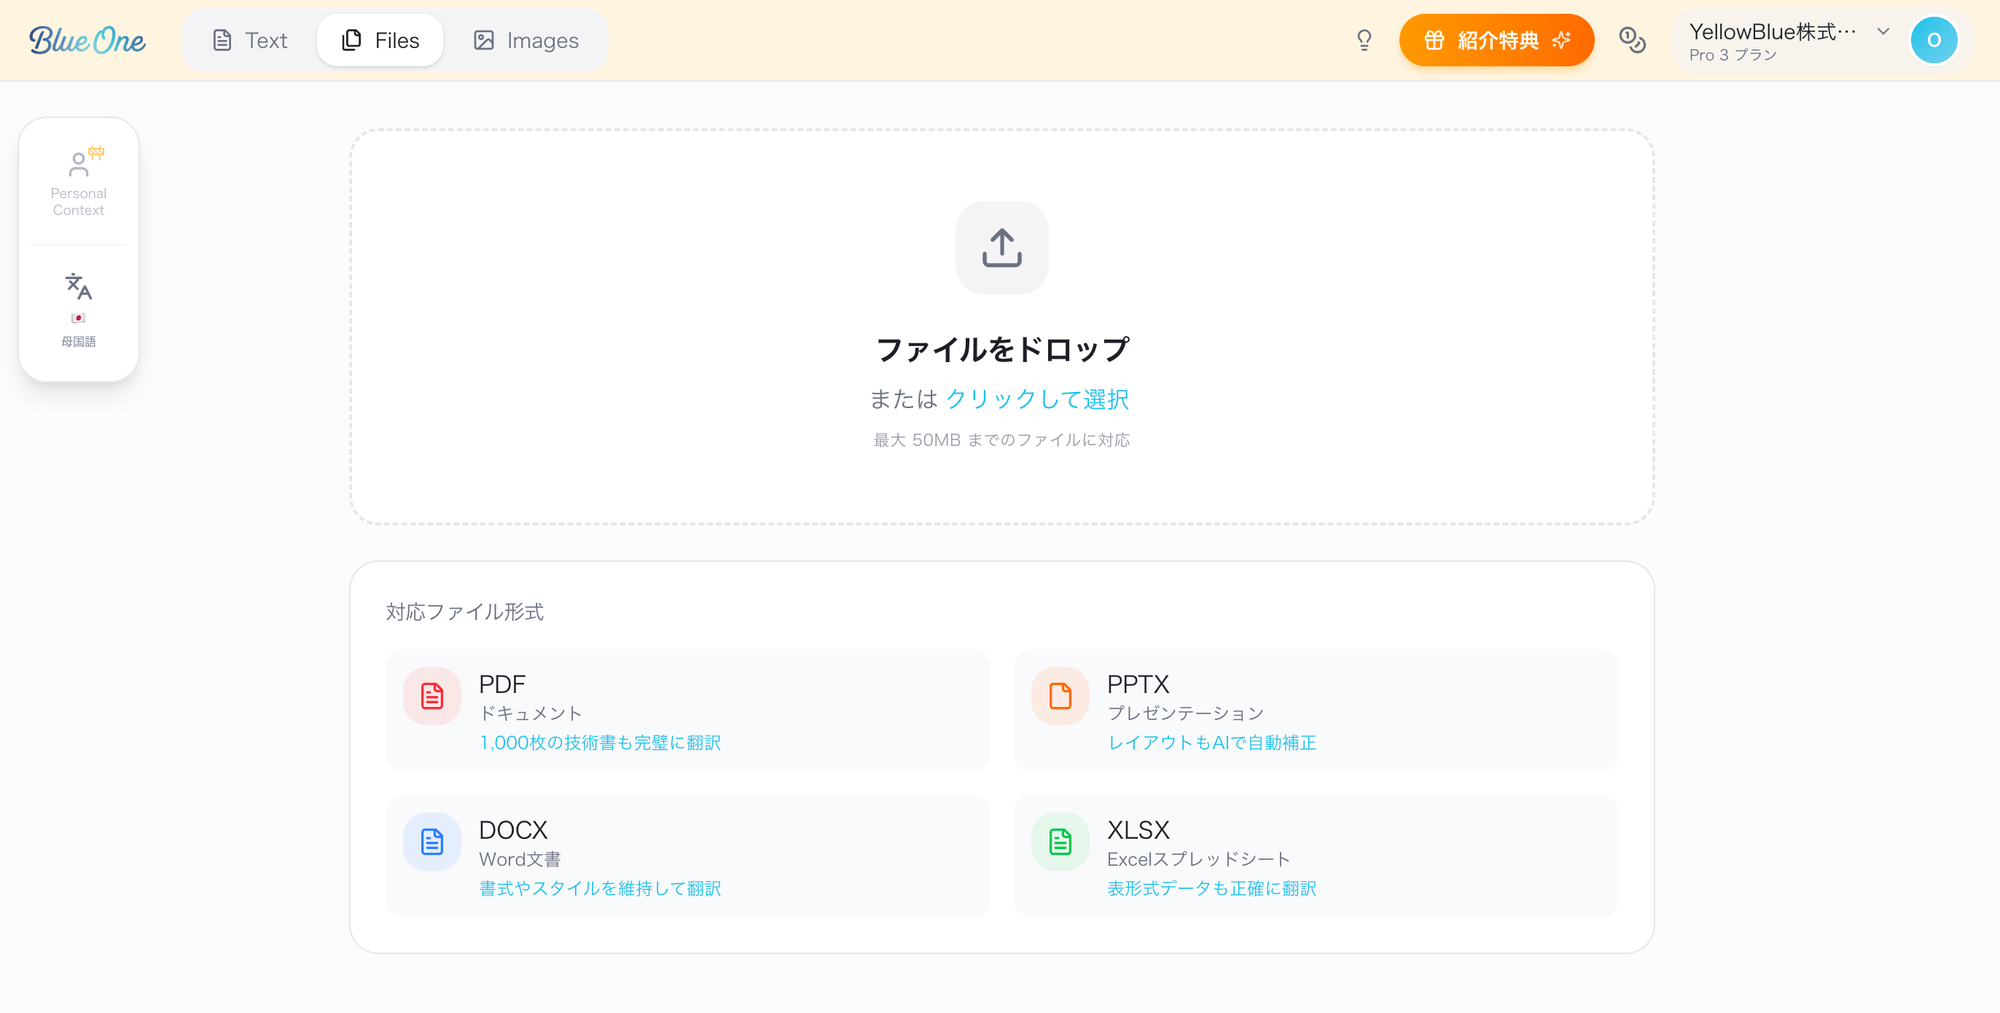Click the upload arrow icon in drop zone

(x=1001, y=248)
